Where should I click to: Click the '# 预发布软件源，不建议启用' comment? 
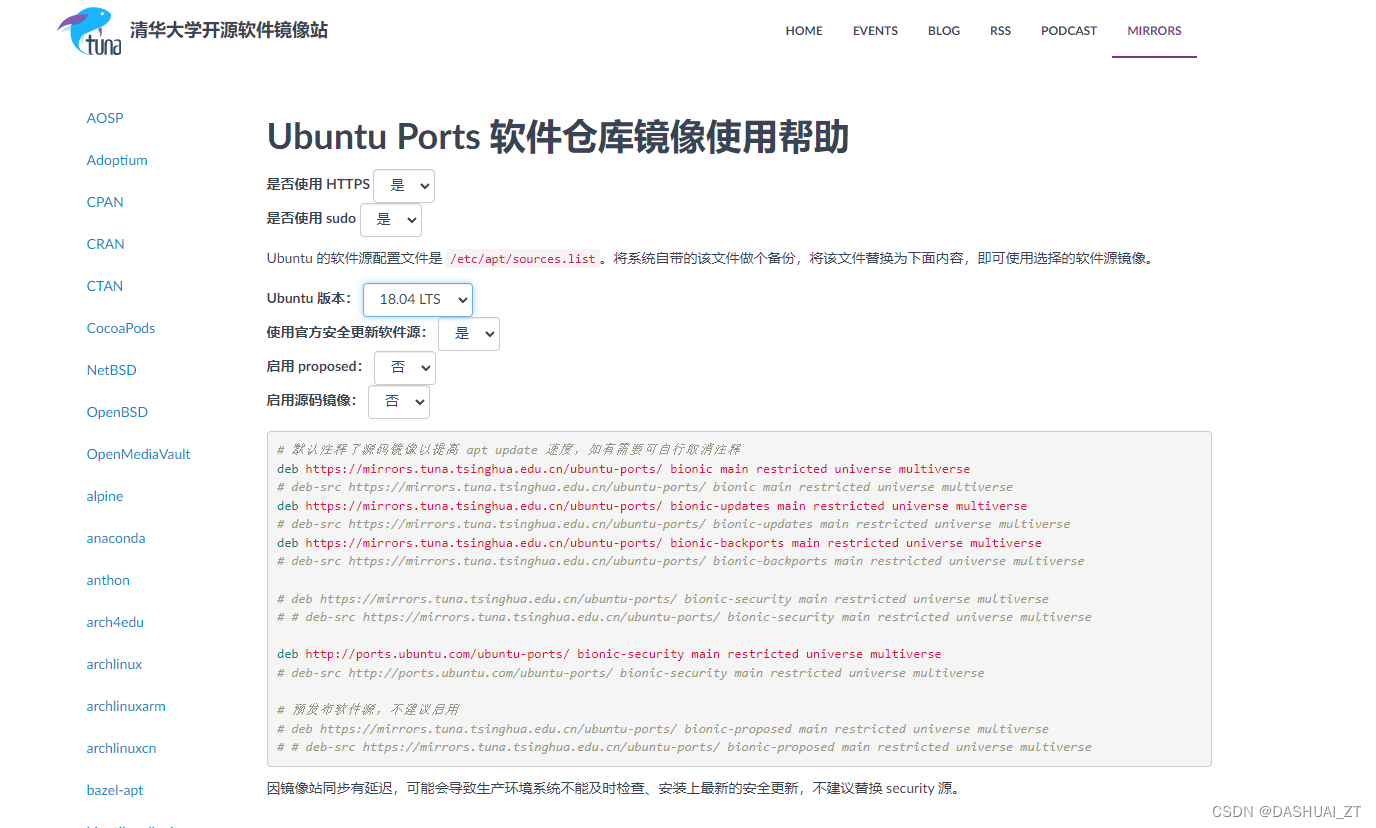(367, 710)
